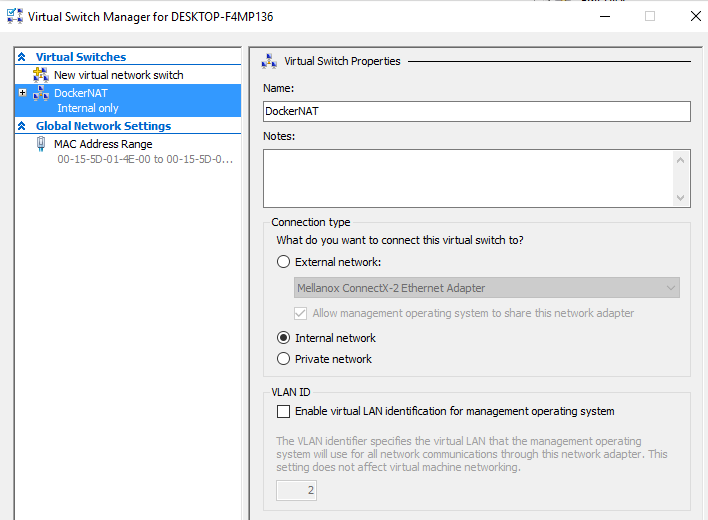The image size is (708, 520).
Task: Click the DockerNAT switch icon
Action: point(41,93)
